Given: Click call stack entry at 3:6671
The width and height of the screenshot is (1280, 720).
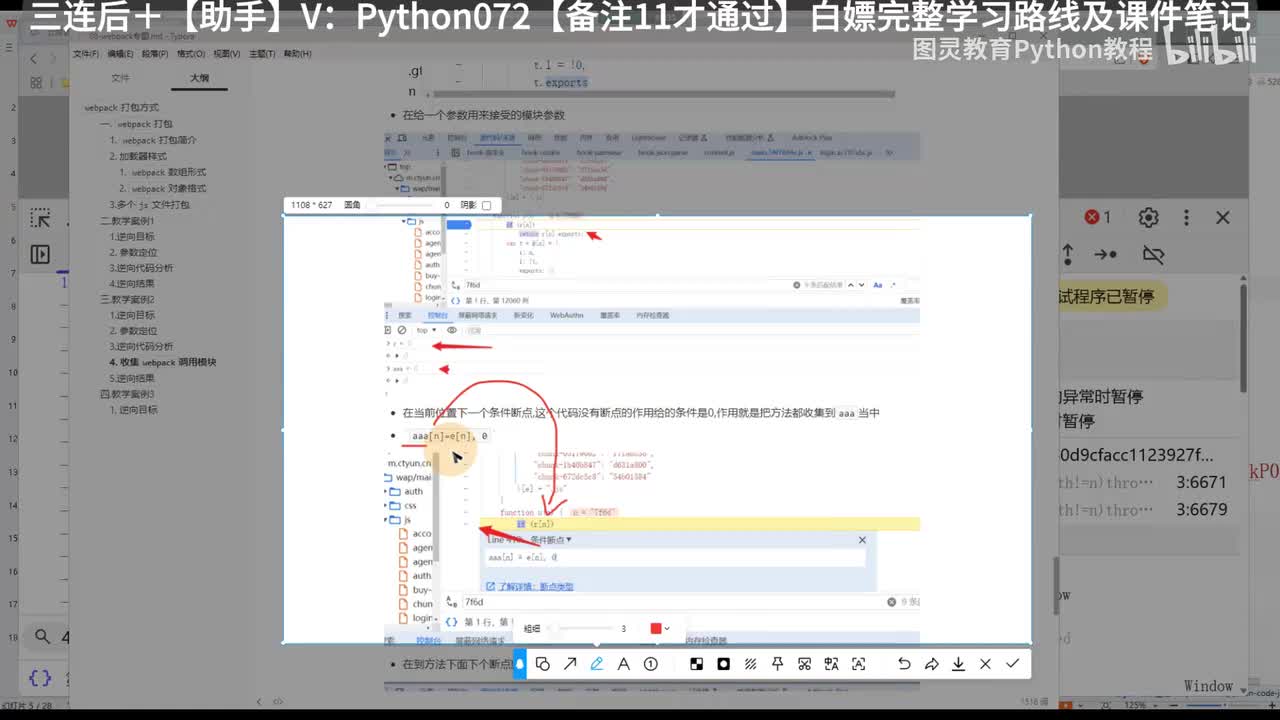Looking at the screenshot, I should [1201, 482].
